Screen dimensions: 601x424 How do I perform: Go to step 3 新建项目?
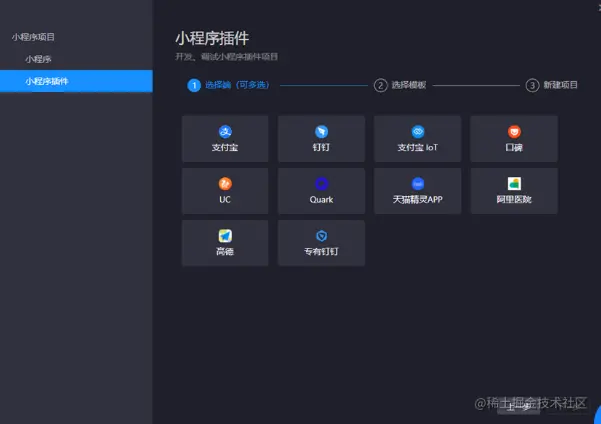click(x=551, y=85)
